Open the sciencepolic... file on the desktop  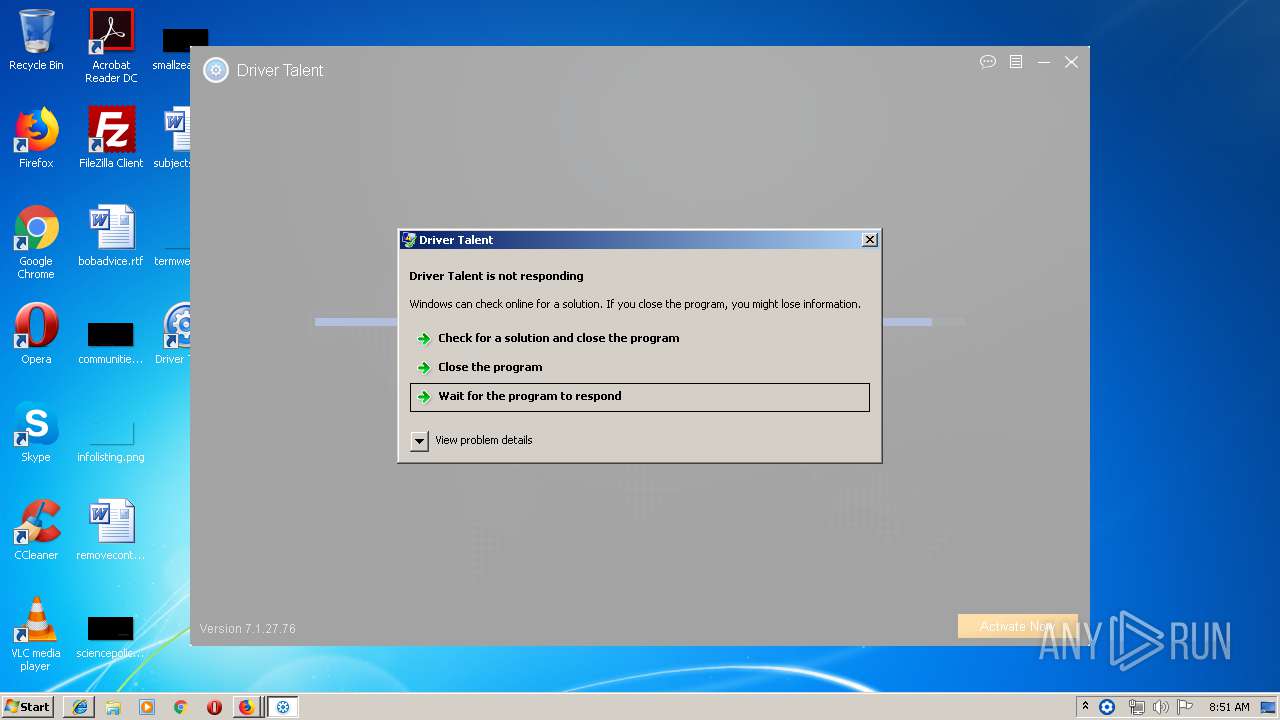click(x=111, y=636)
